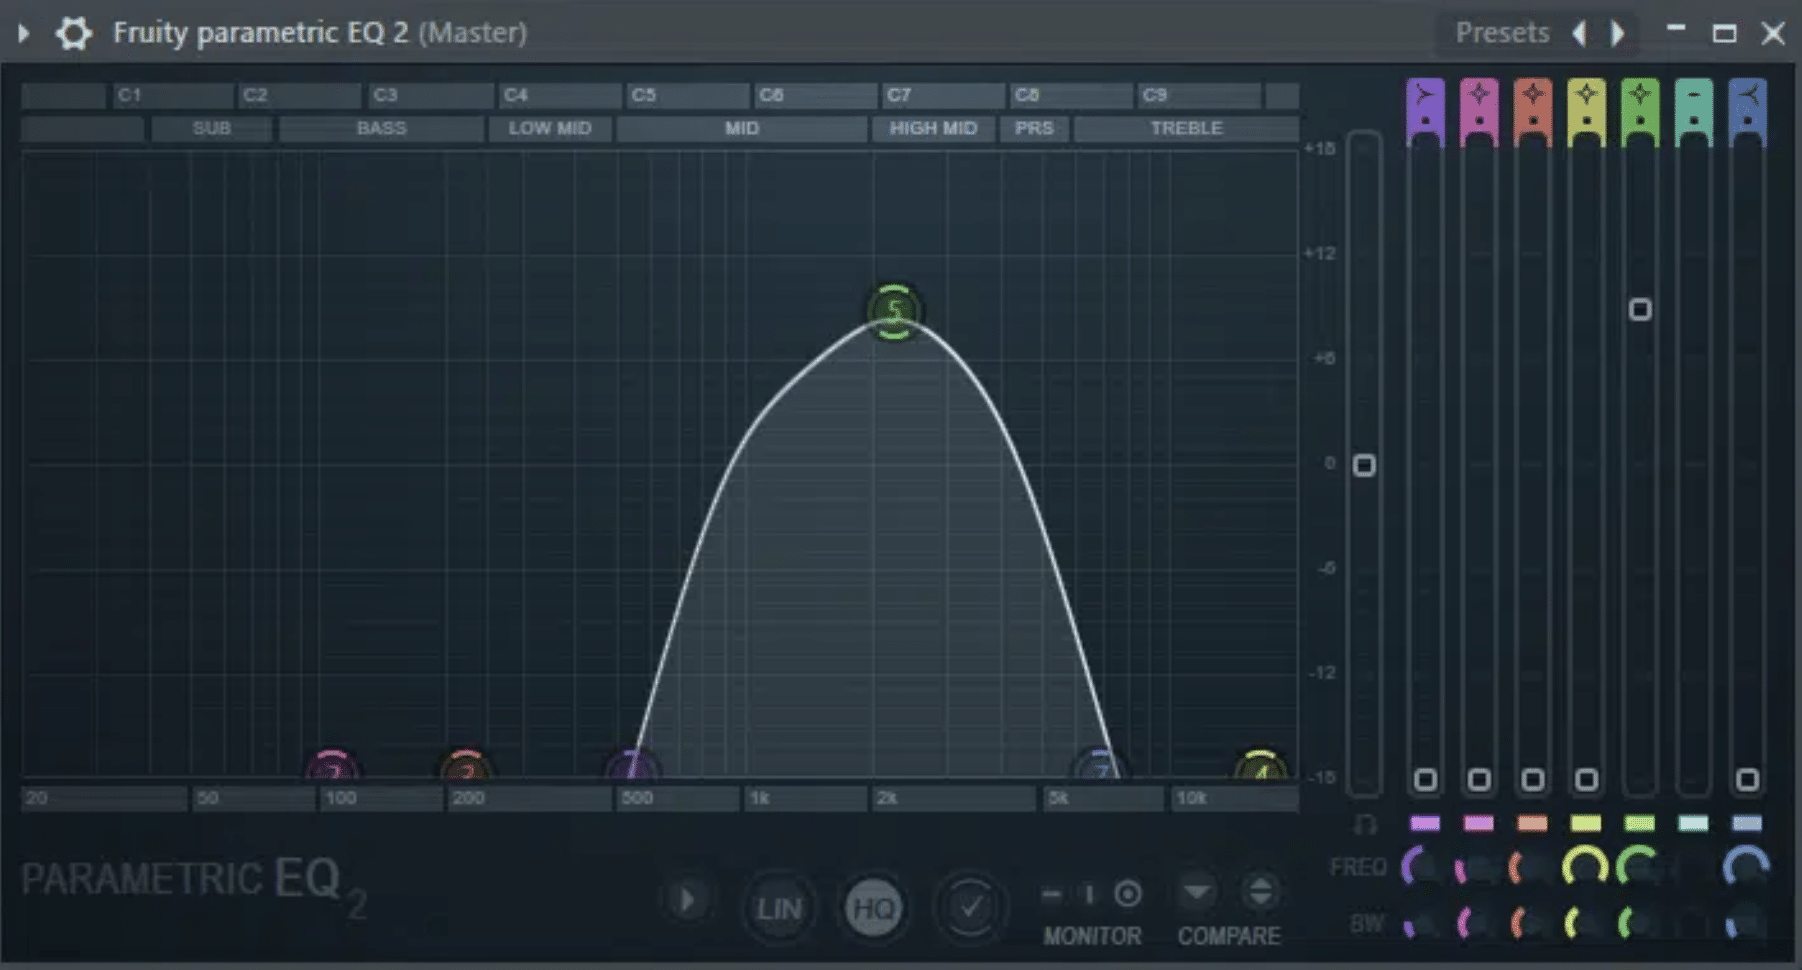Click band 5 green FREQ knob

1640,867
